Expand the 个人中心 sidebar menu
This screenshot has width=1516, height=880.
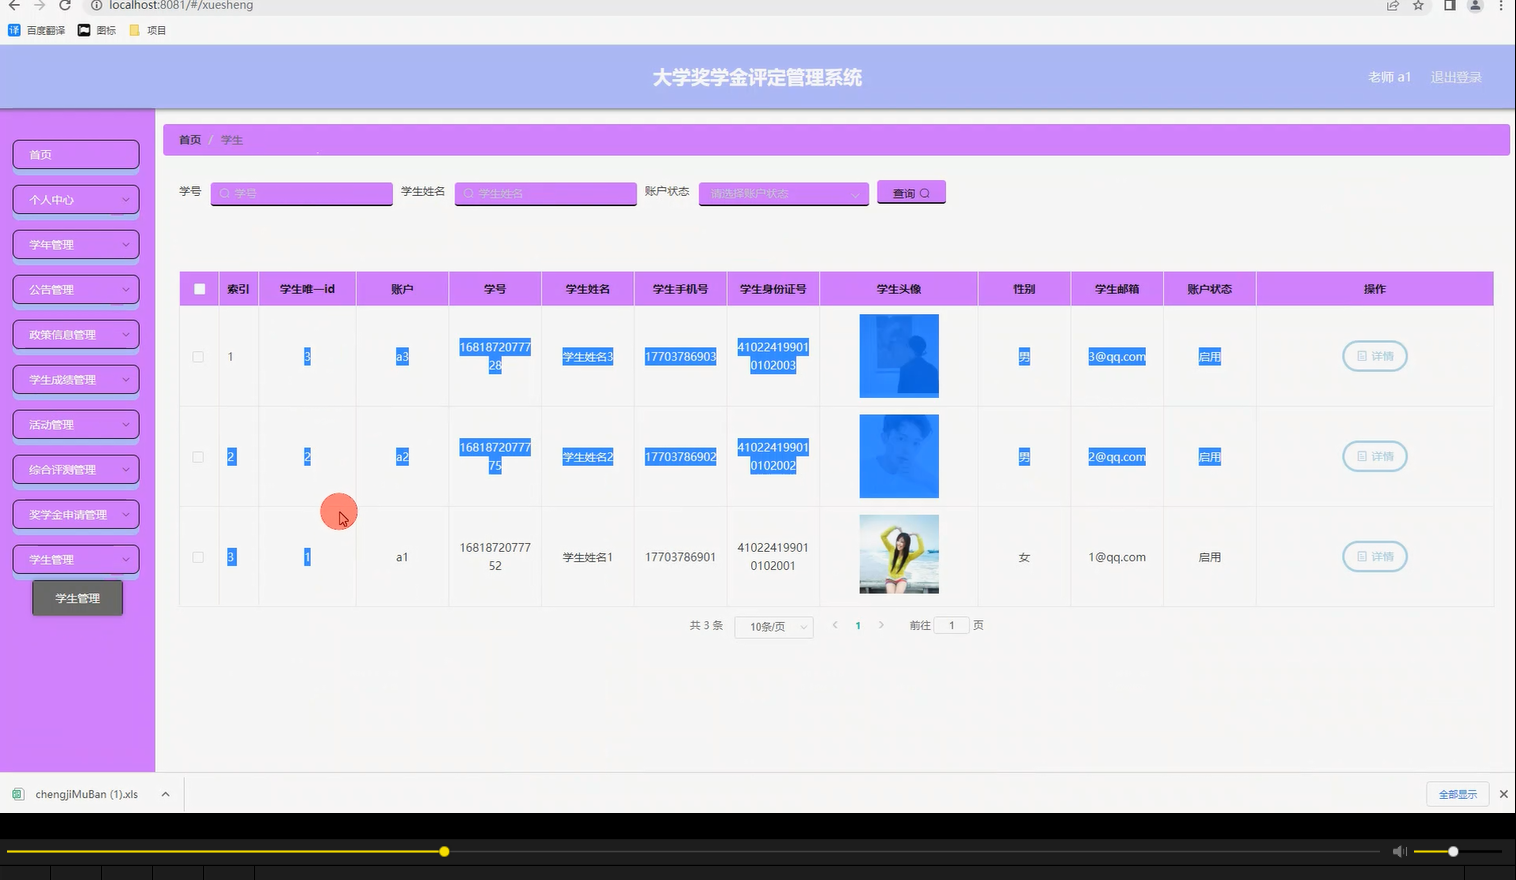75,199
